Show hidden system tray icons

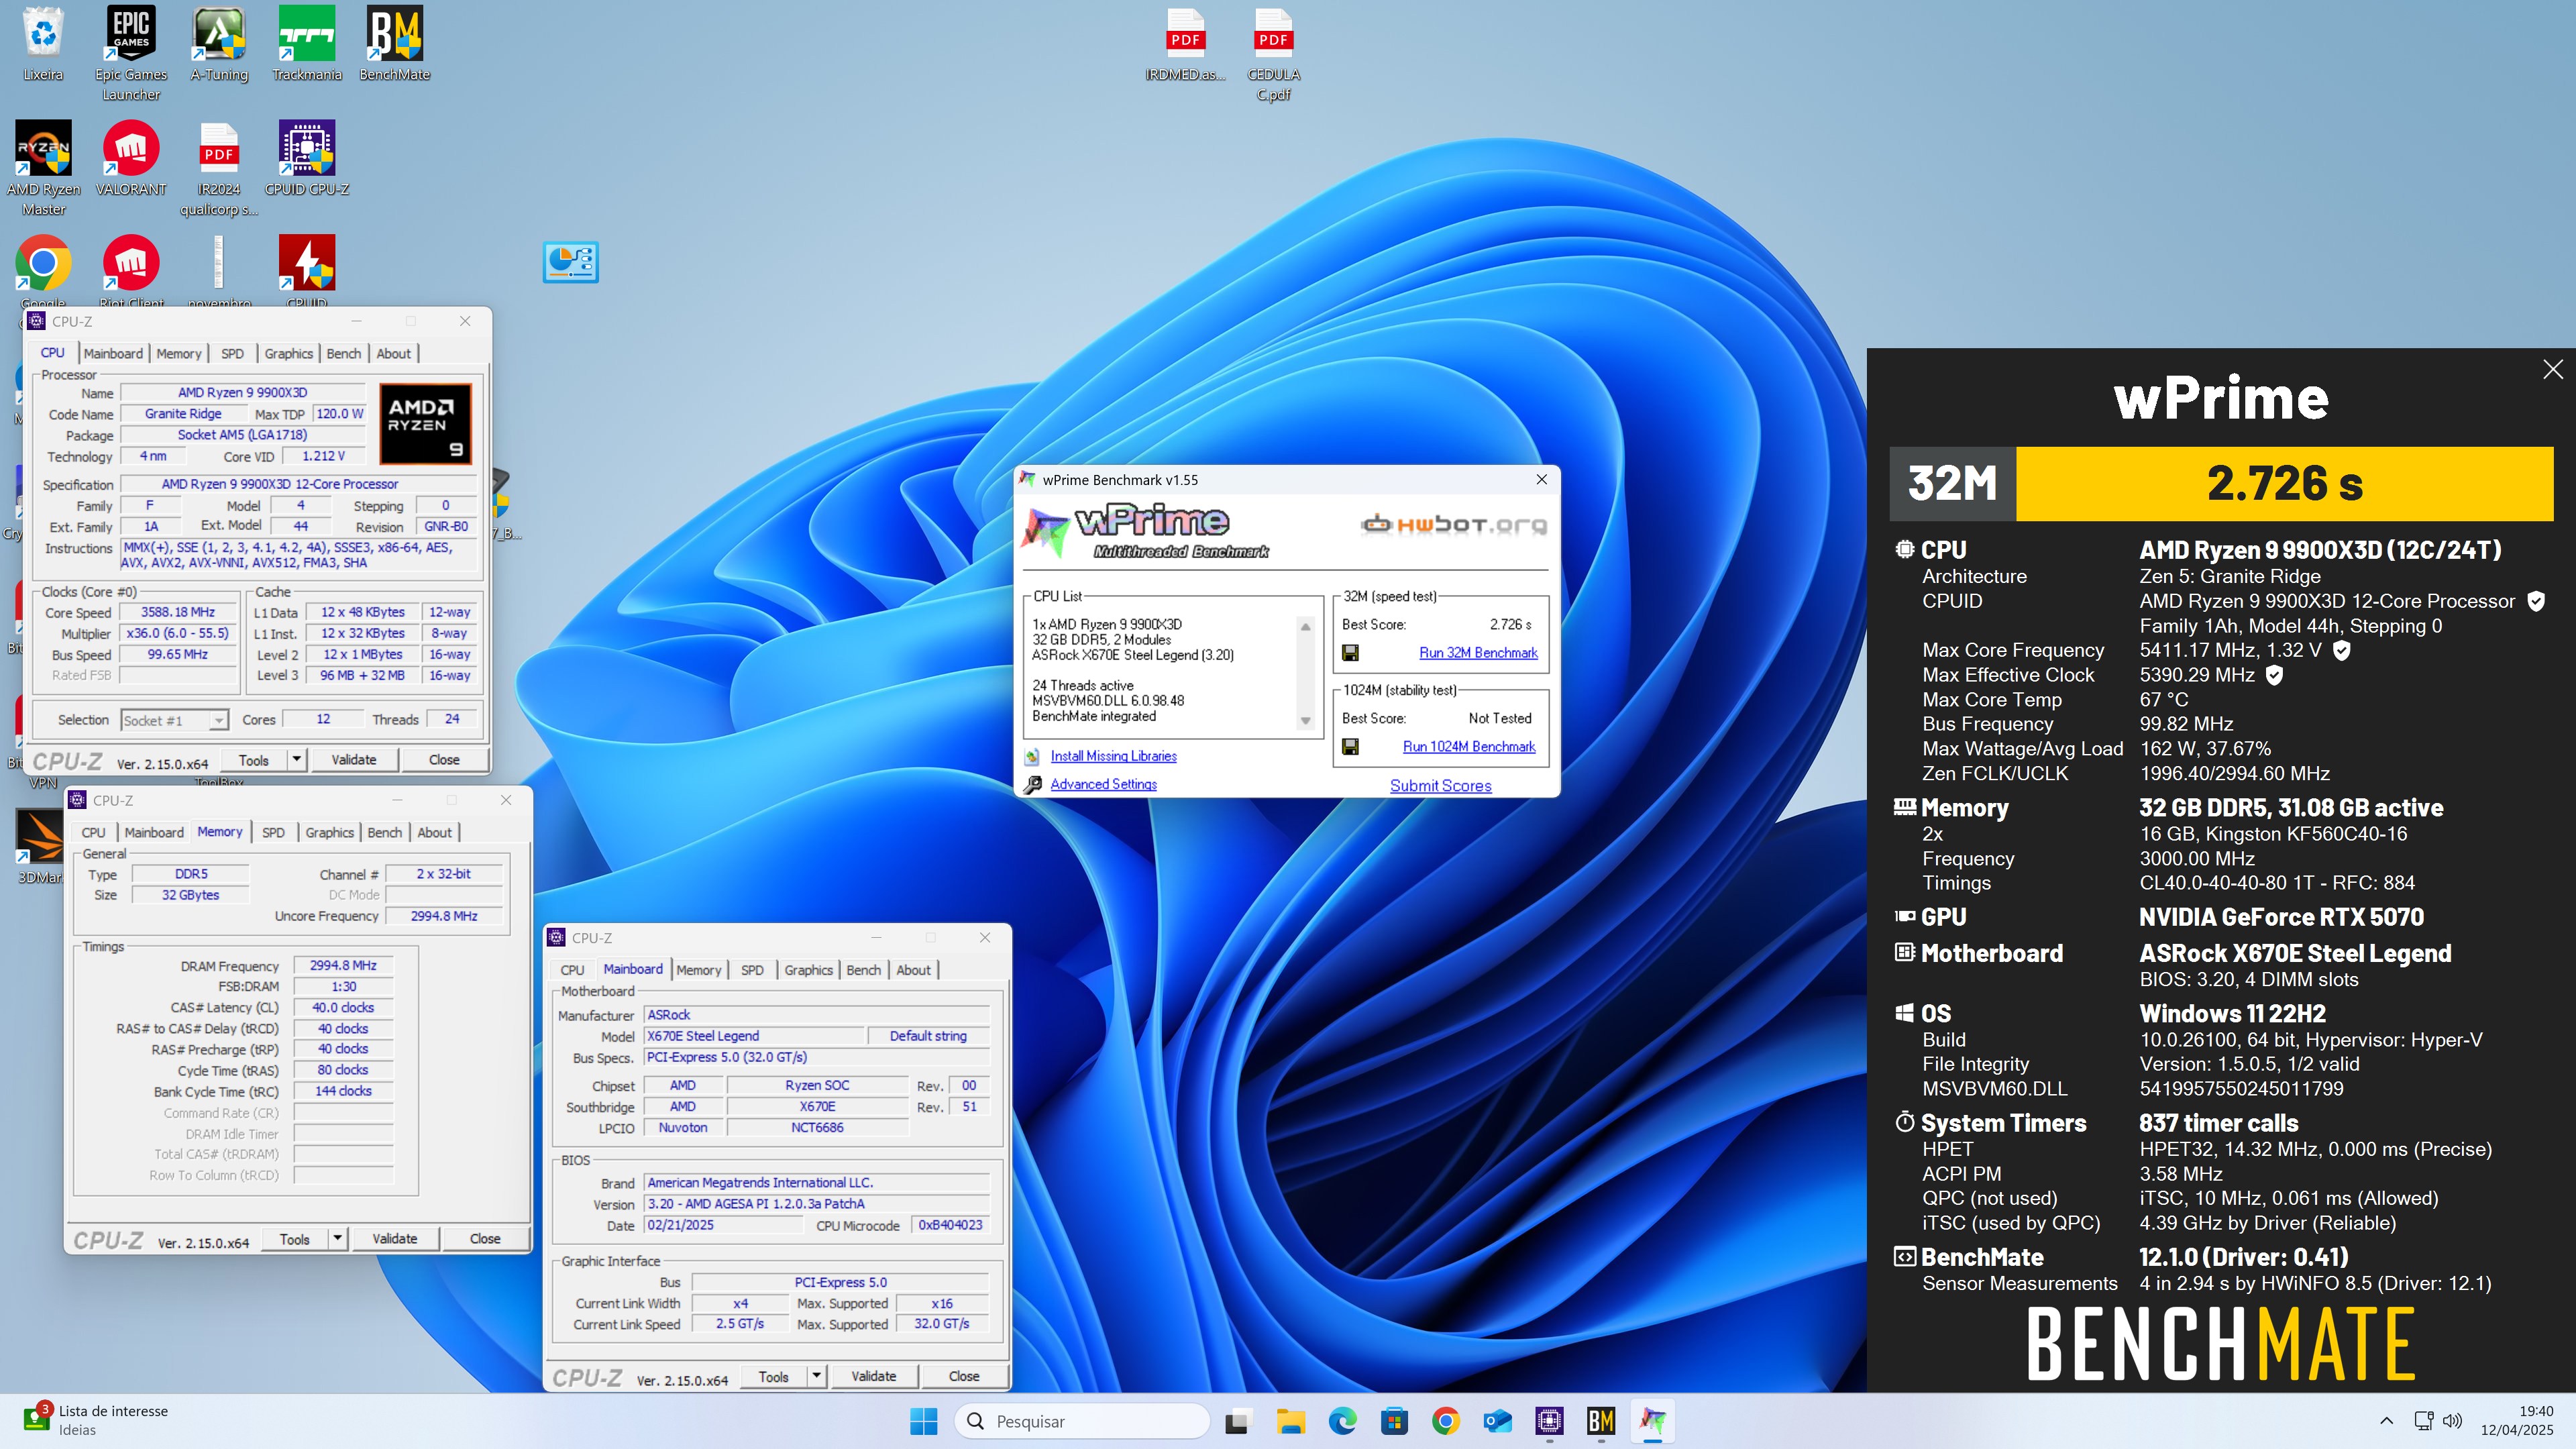[x=2386, y=1420]
